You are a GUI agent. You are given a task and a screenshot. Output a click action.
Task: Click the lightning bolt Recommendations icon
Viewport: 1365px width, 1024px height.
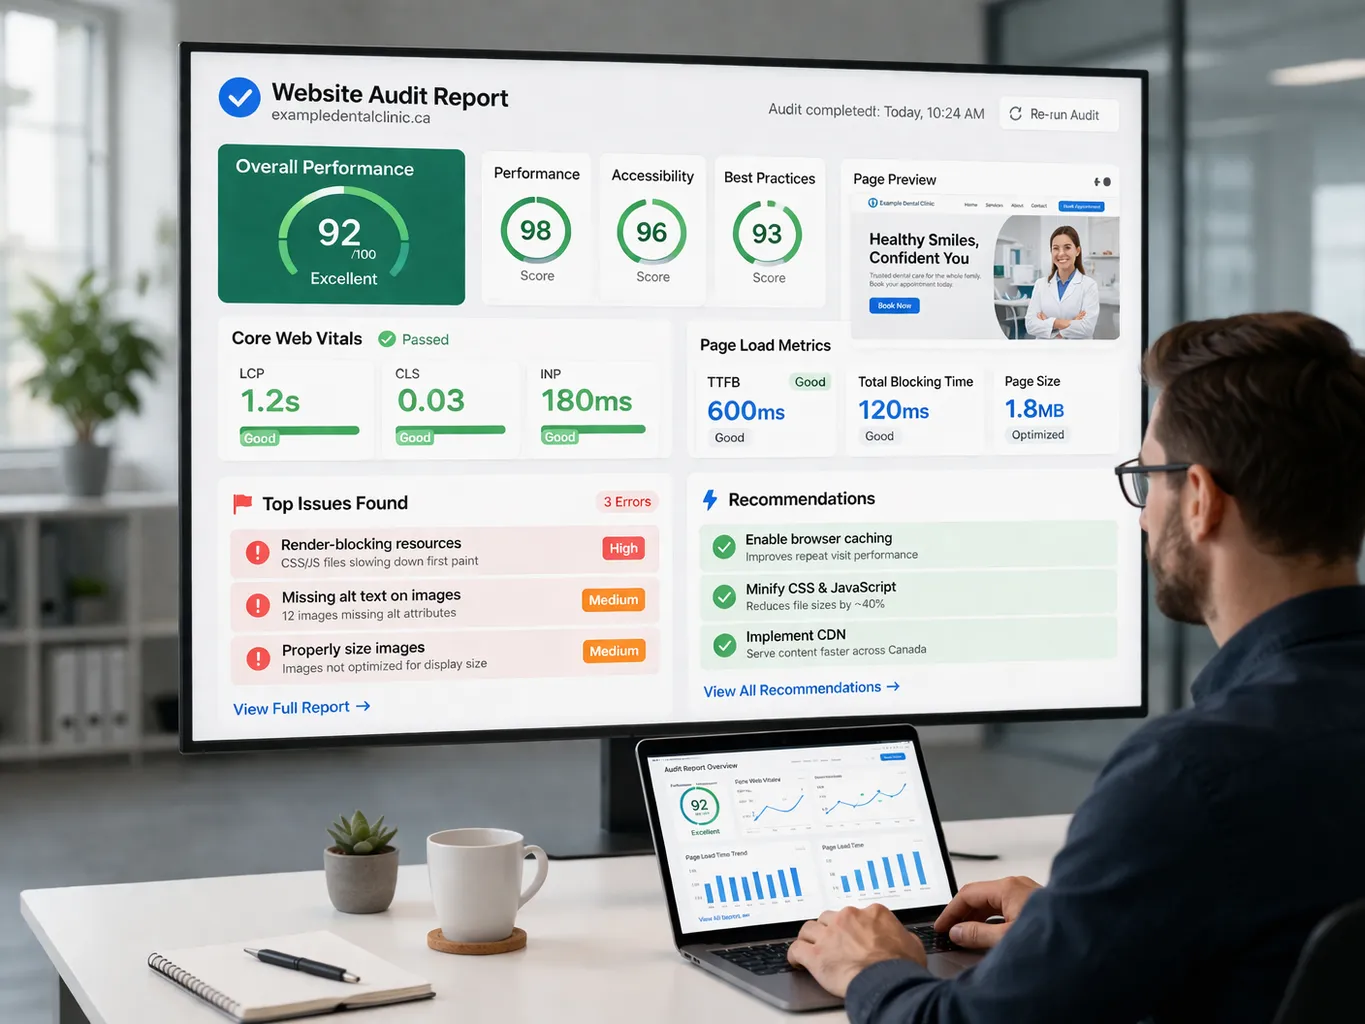pos(710,499)
